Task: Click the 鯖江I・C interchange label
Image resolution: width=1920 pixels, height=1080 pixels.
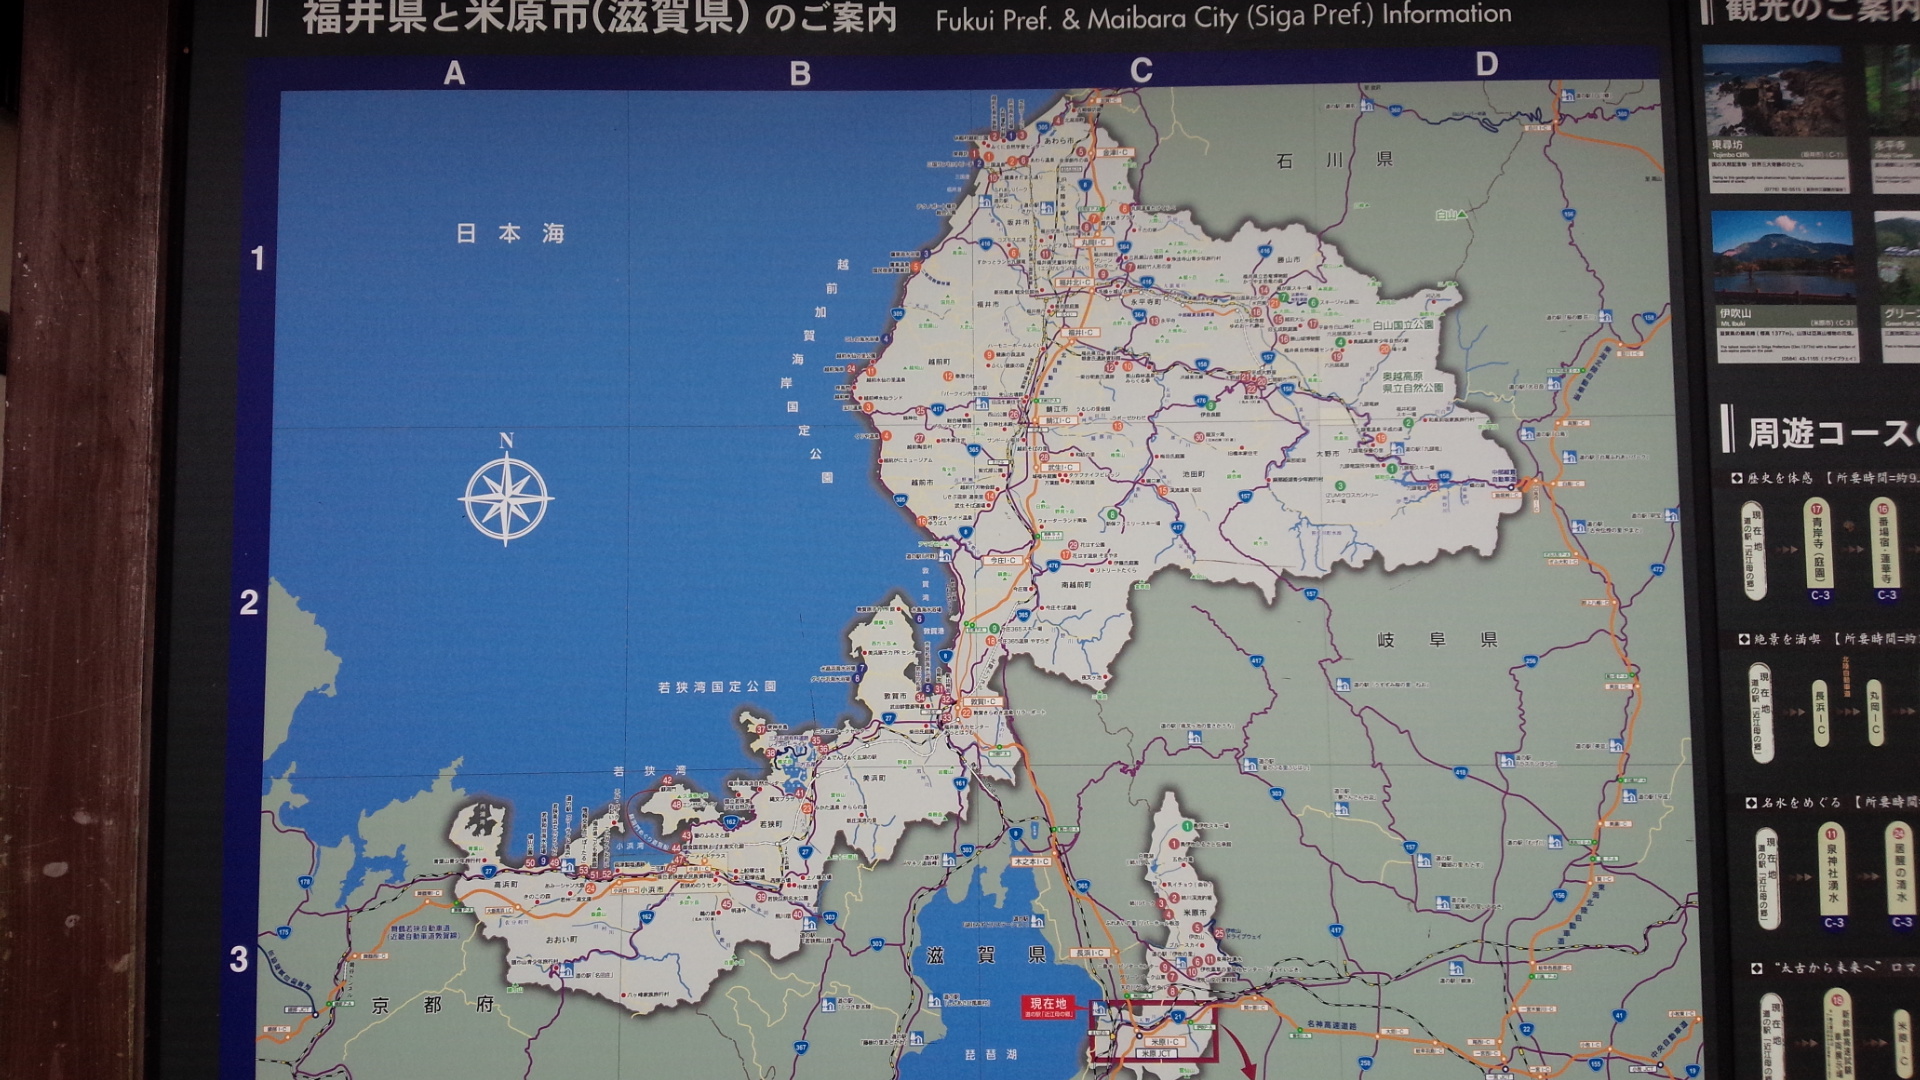Action: [1057, 421]
